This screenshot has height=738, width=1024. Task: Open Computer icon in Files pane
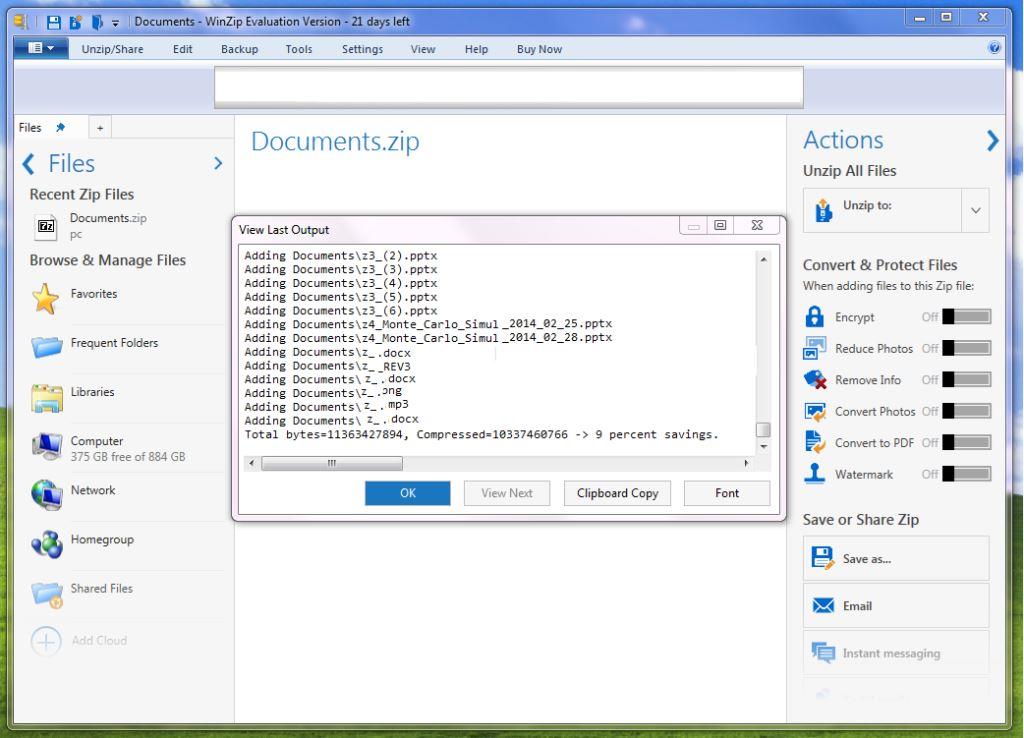pos(47,446)
